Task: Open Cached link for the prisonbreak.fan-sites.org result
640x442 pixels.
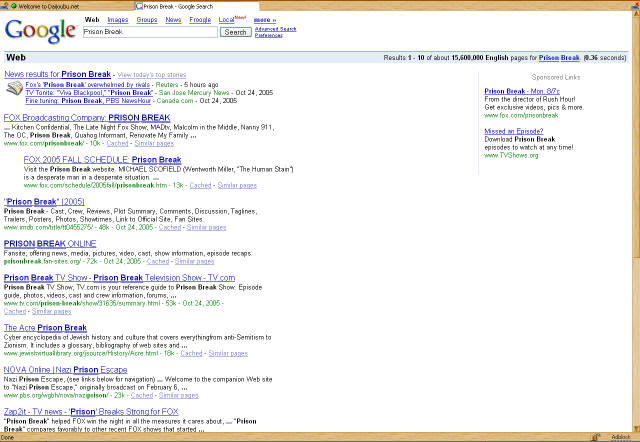Action: pyautogui.click(x=158, y=261)
